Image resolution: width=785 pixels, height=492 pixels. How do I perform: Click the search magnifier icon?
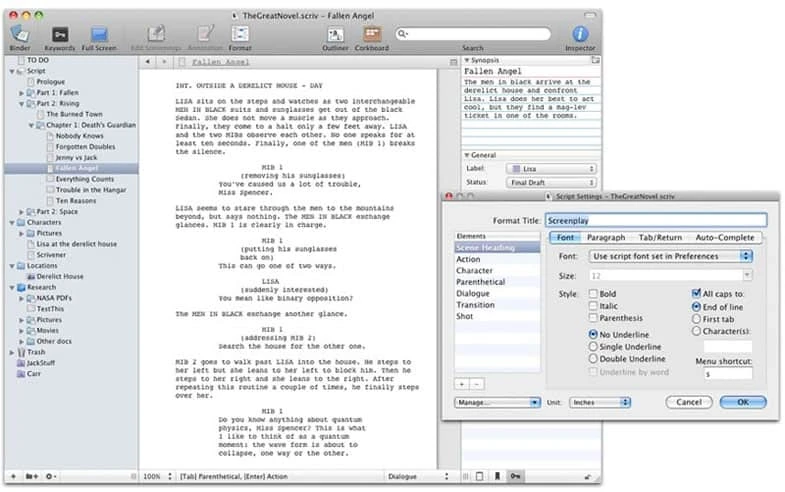(x=402, y=34)
